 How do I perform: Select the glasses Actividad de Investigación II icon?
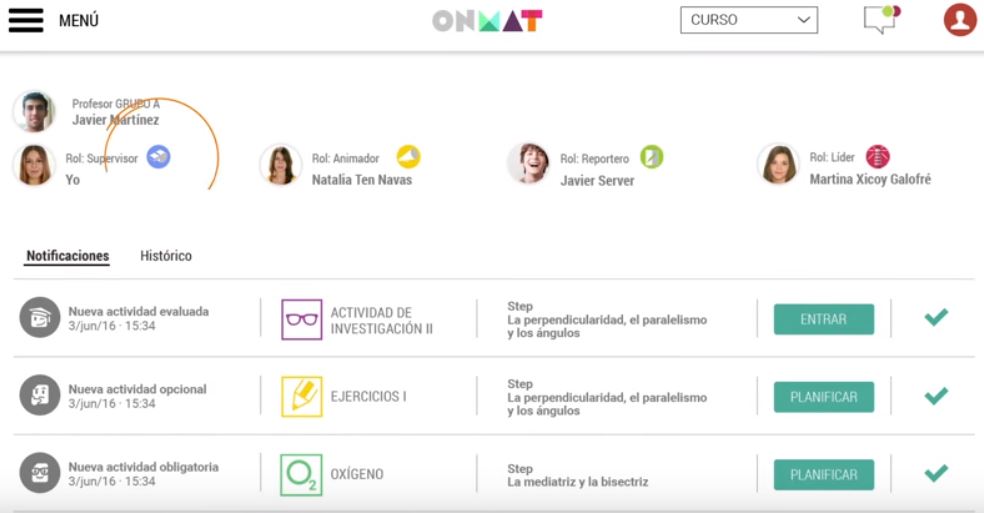(x=301, y=320)
